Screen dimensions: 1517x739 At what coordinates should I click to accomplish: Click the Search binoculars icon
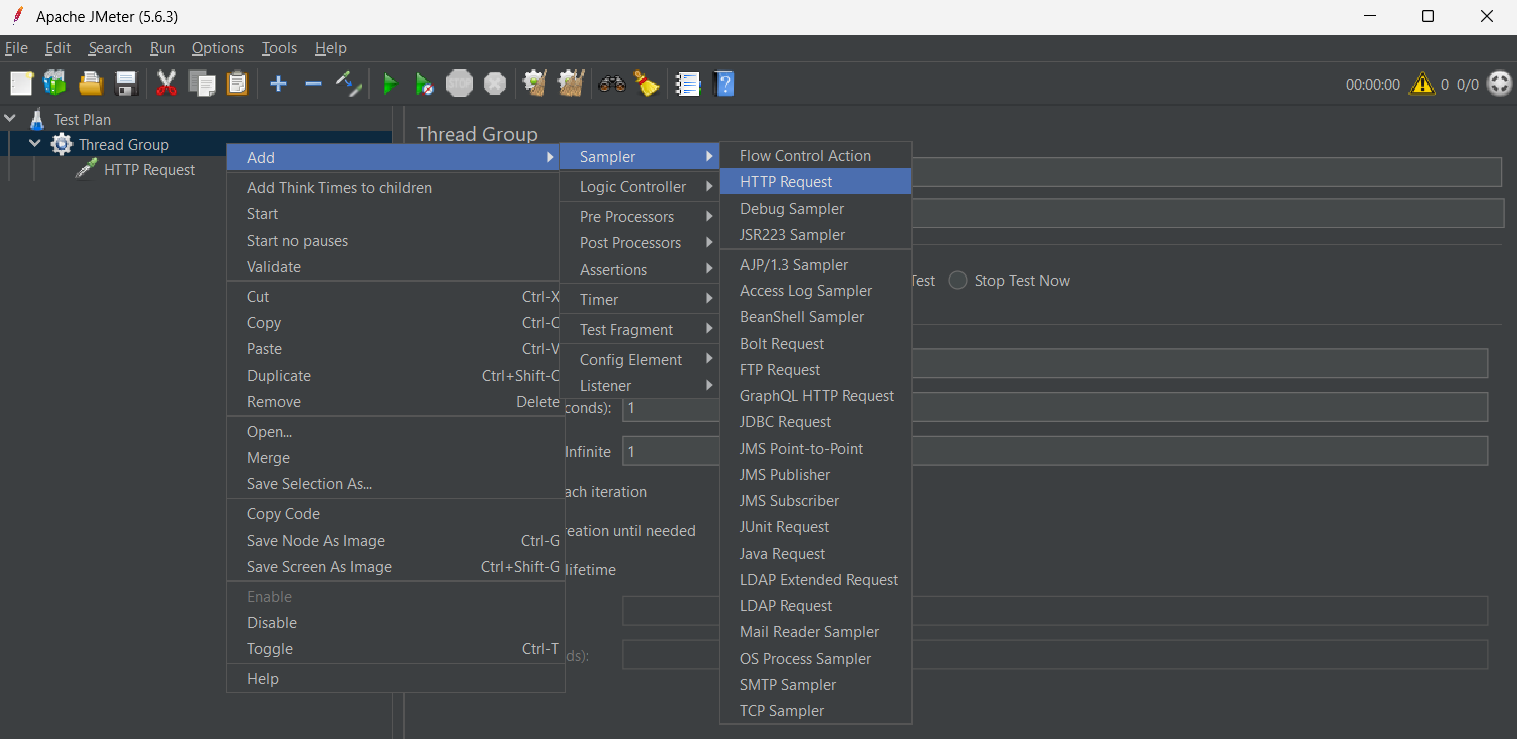(x=612, y=84)
